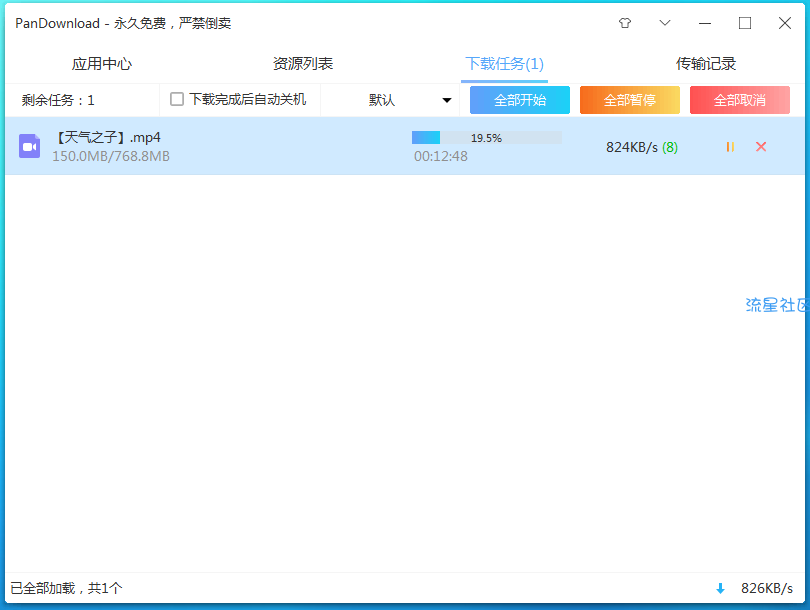This screenshot has width=810, height=610.
Task: Open the title bar dropdown menu chevron
Action: point(665,23)
